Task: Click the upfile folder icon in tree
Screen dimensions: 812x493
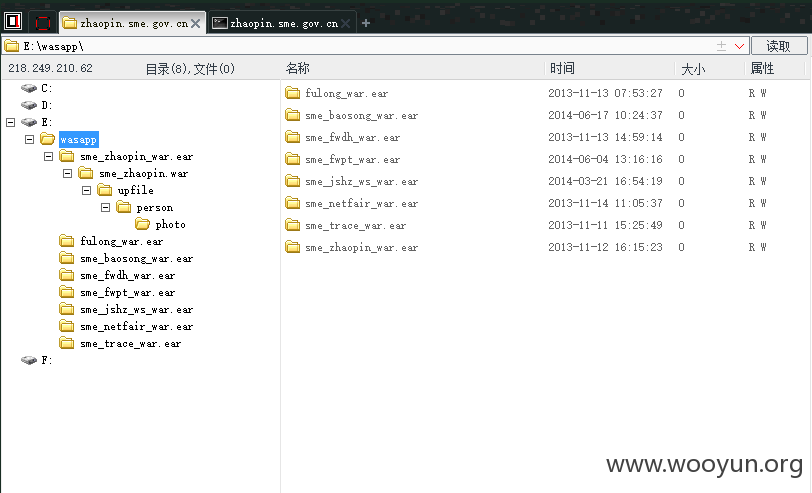Action: click(x=105, y=191)
